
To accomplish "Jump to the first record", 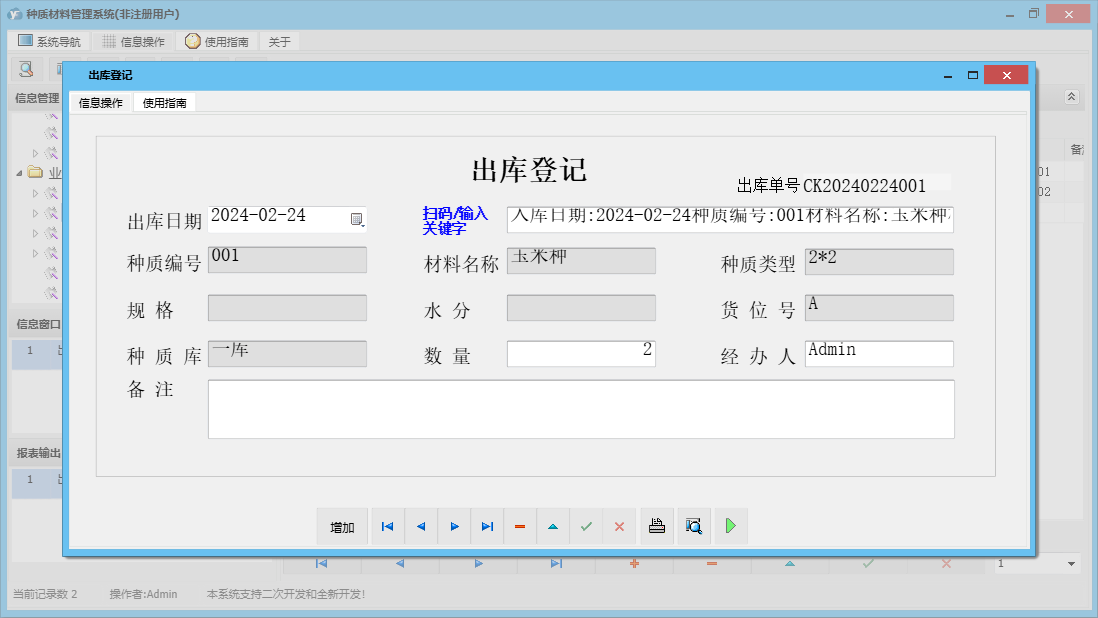I will click(x=387, y=526).
